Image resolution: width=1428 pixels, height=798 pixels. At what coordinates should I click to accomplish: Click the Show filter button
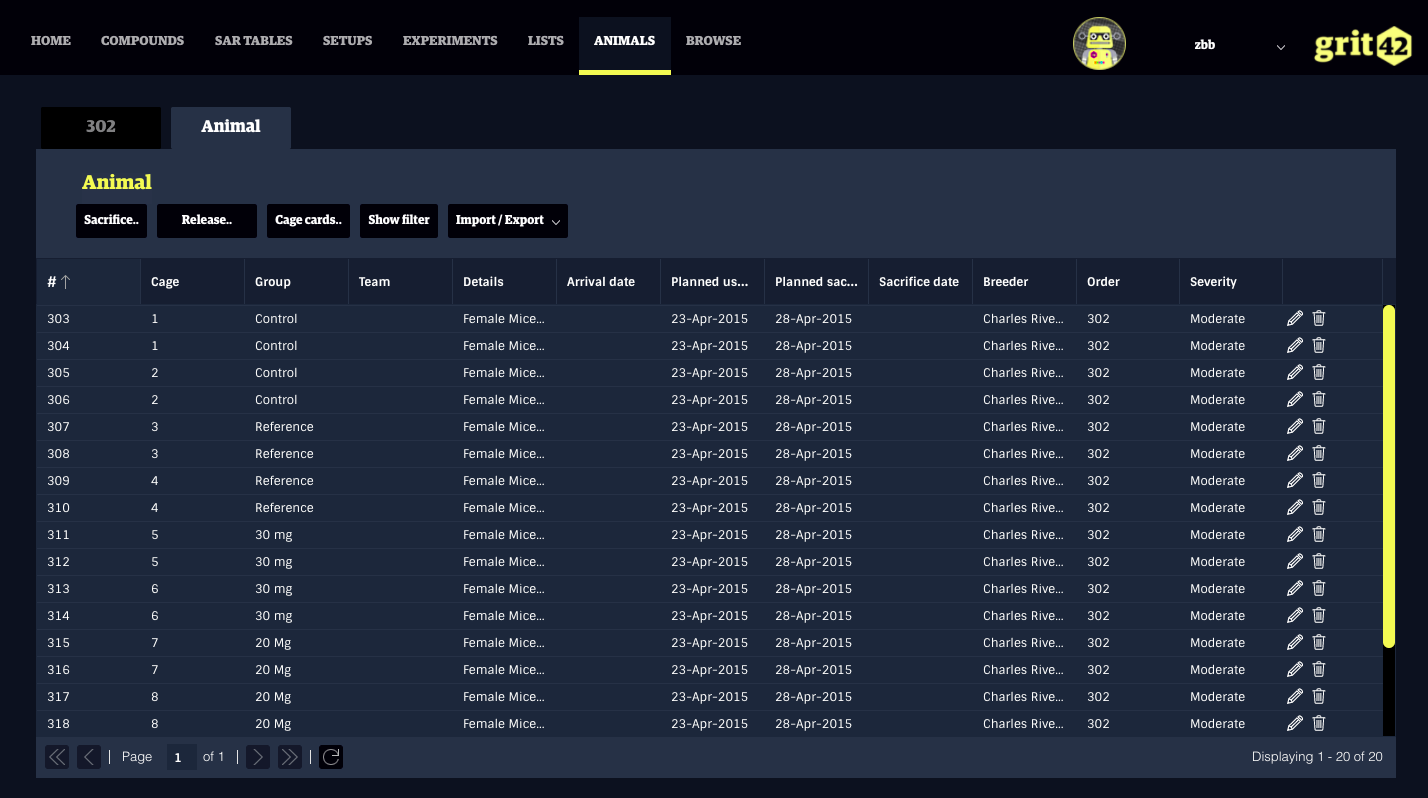coord(399,220)
